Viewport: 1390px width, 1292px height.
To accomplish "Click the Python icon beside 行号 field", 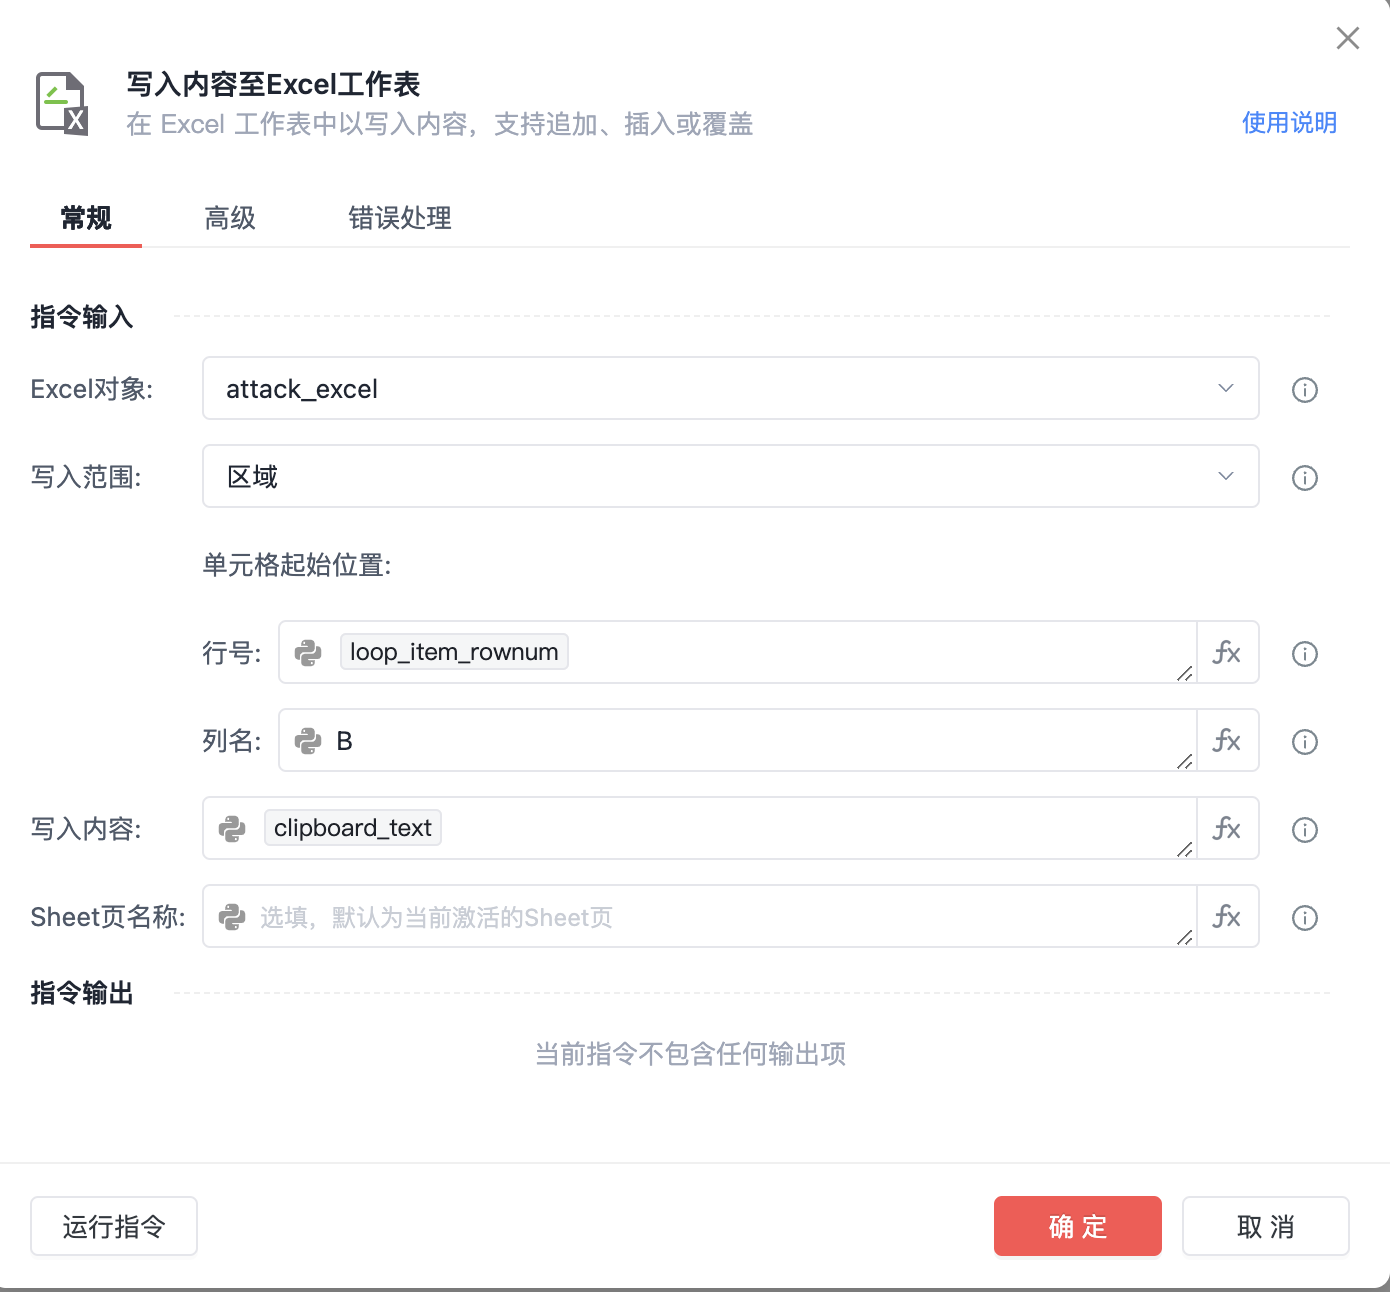I will 308,652.
